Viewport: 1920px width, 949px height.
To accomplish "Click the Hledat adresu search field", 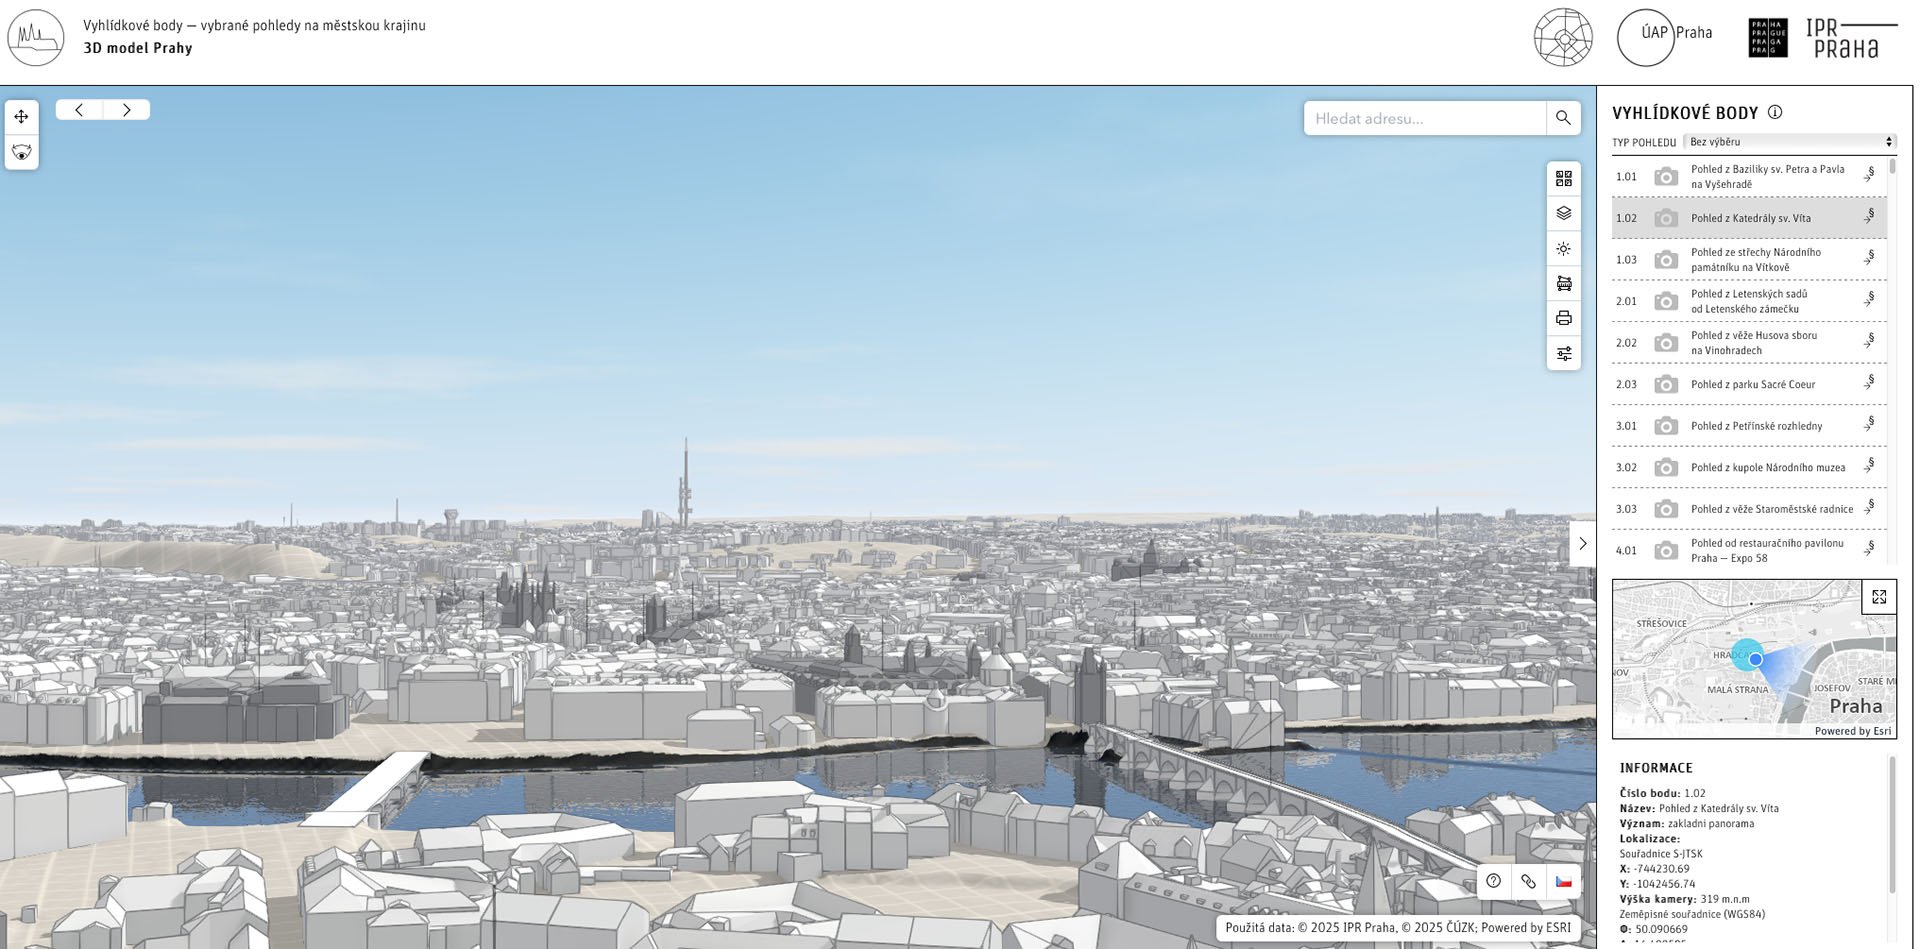I will [x=1425, y=118].
